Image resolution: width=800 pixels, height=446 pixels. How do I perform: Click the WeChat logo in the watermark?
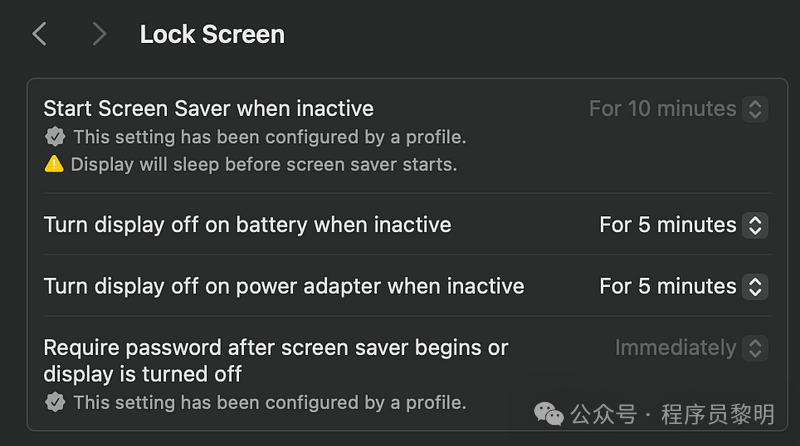[548, 412]
